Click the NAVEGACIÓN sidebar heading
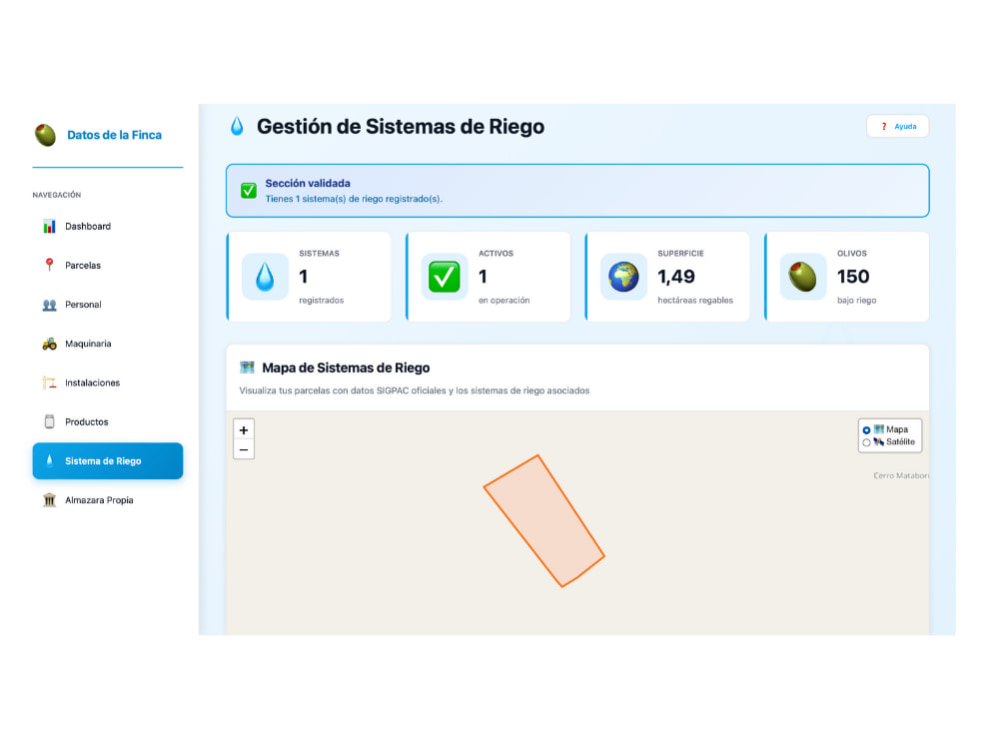Viewport: 1000px width, 750px height. [57, 195]
